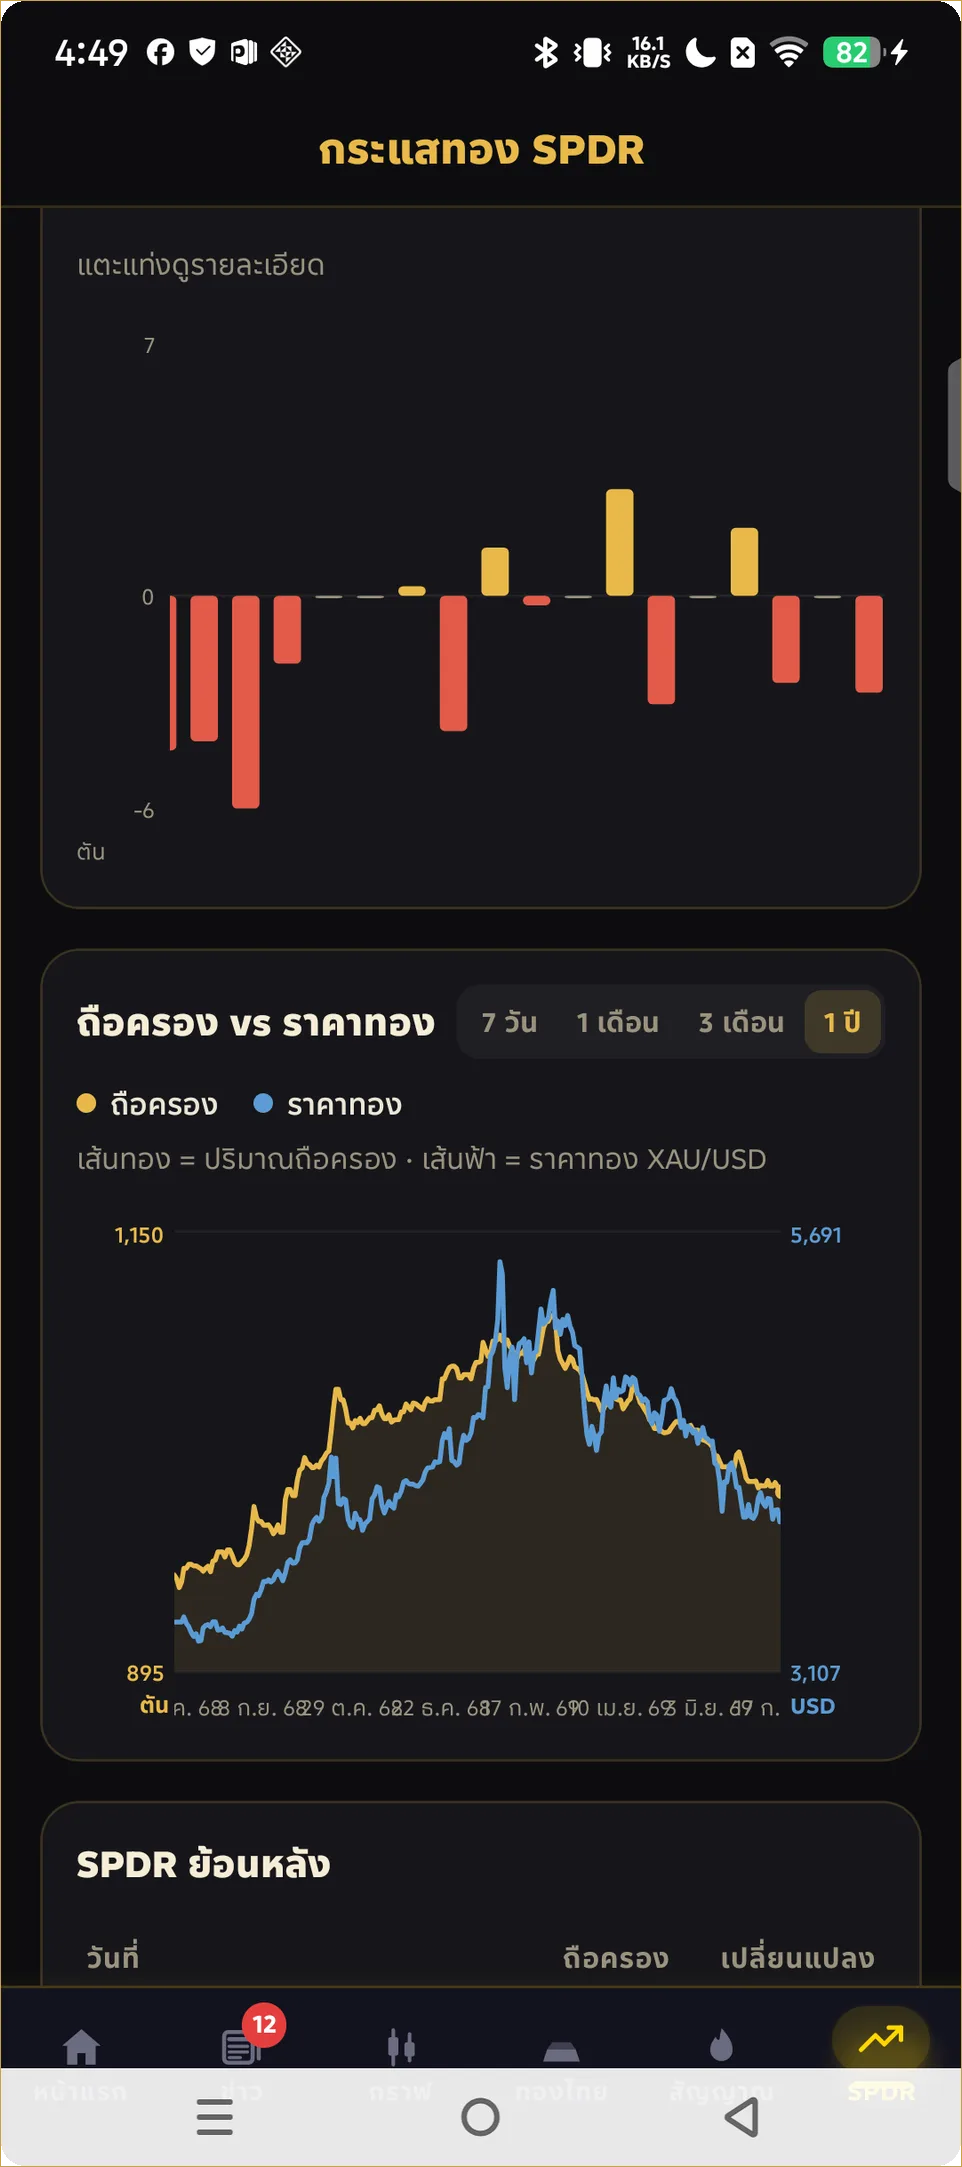Click the เปลี่ยนแปลง column header
Image resolution: width=962 pixels, height=2167 pixels.
point(797,1958)
